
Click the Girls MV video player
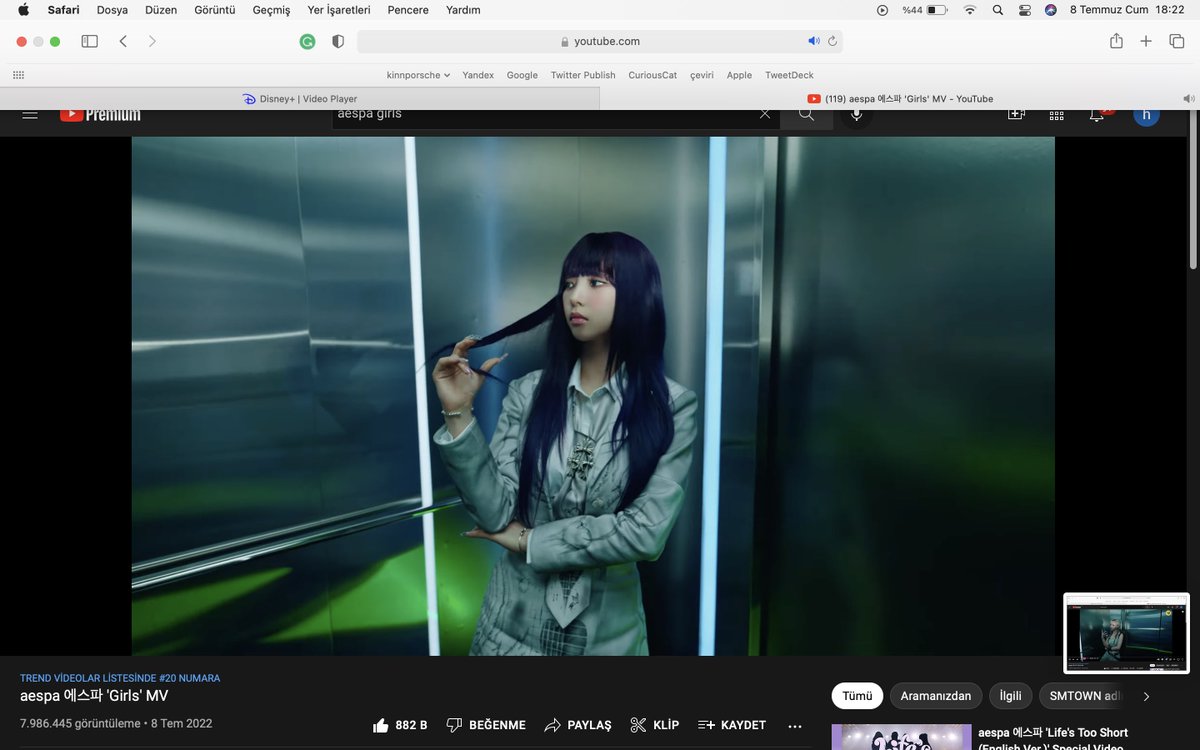pyautogui.click(x=593, y=396)
